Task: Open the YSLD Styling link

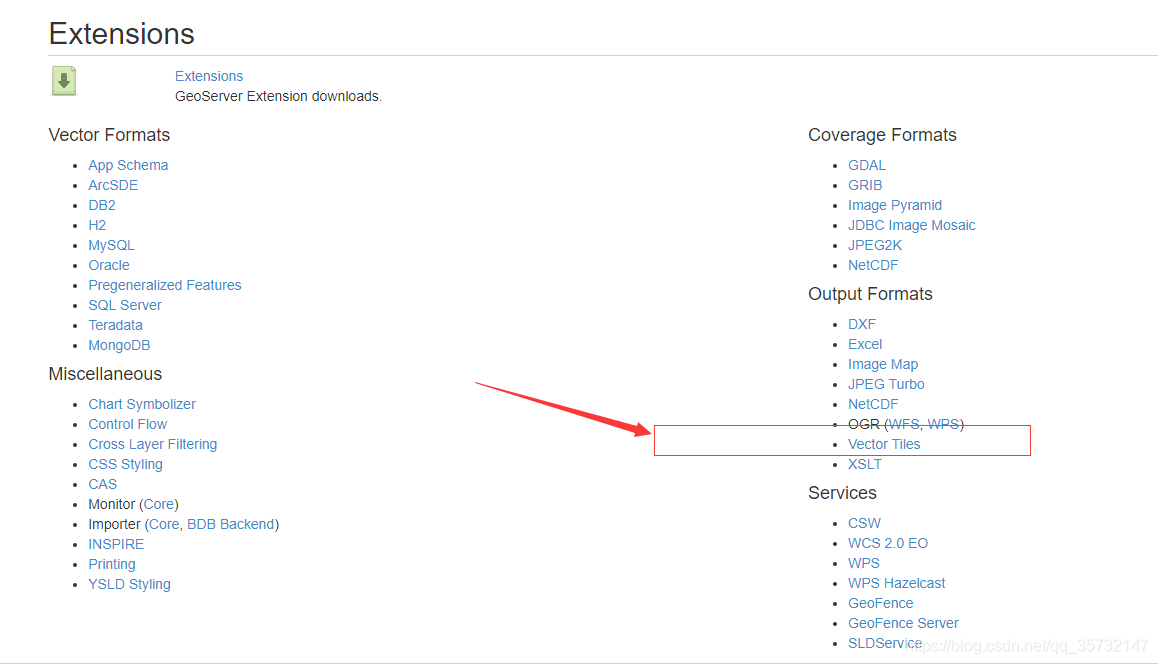Action: (x=129, y=583)
